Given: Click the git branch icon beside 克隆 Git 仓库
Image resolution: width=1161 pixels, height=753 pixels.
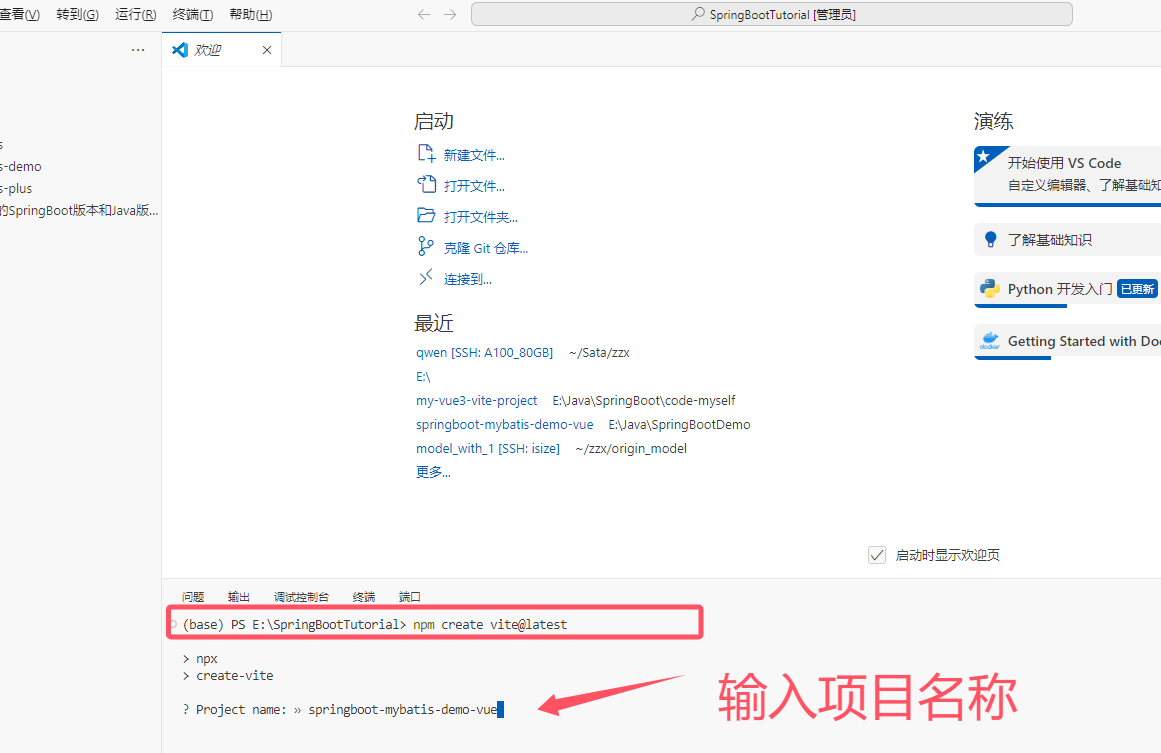Looking at the screenshot, I should [x=426, y=246].
